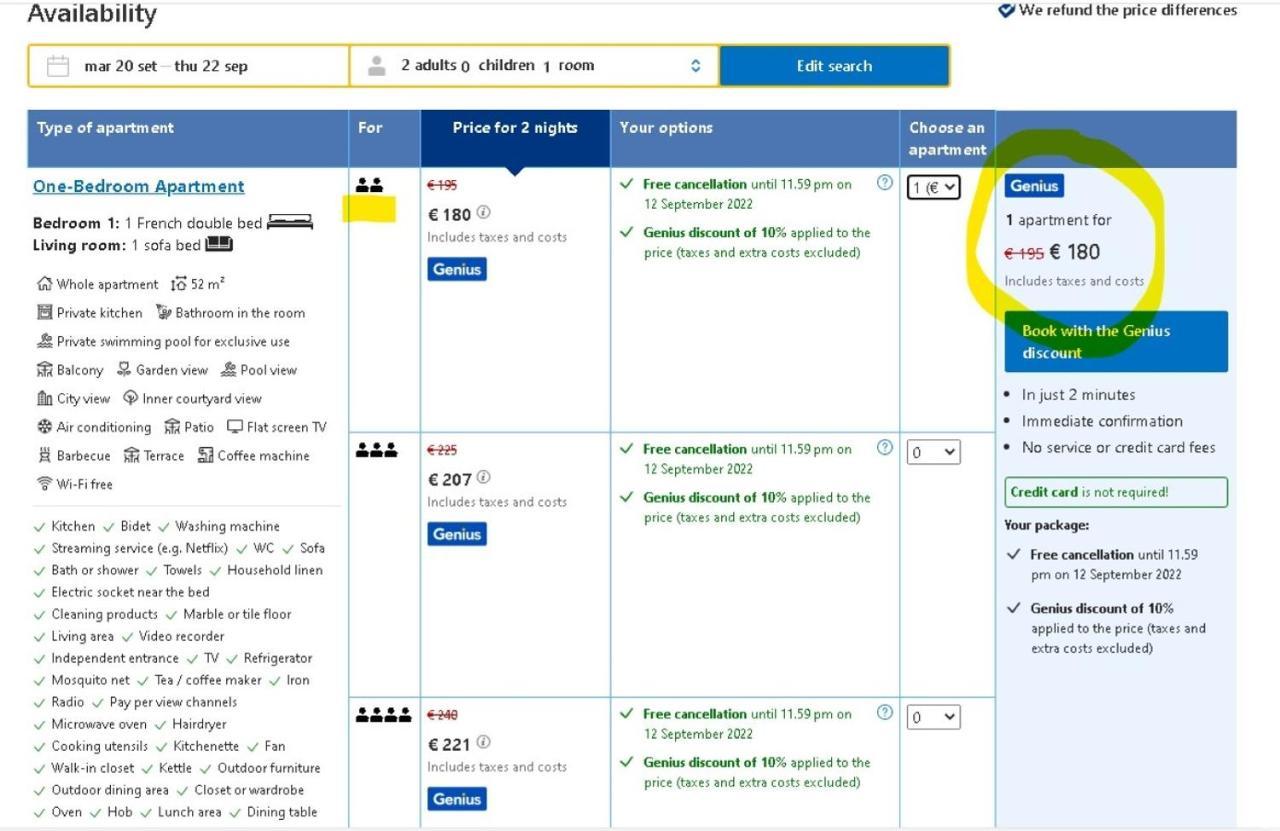1280x831 pixels.
Task: Click the date range field mar 20 set
Action: point(189,66)
